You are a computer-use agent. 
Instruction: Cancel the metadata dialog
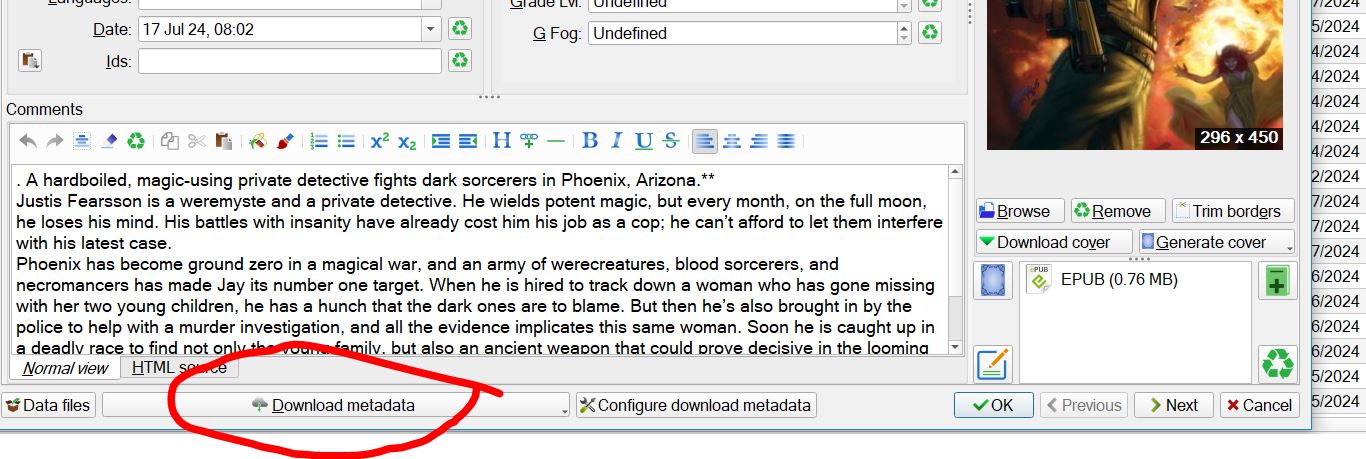(x=1259, y=405)
